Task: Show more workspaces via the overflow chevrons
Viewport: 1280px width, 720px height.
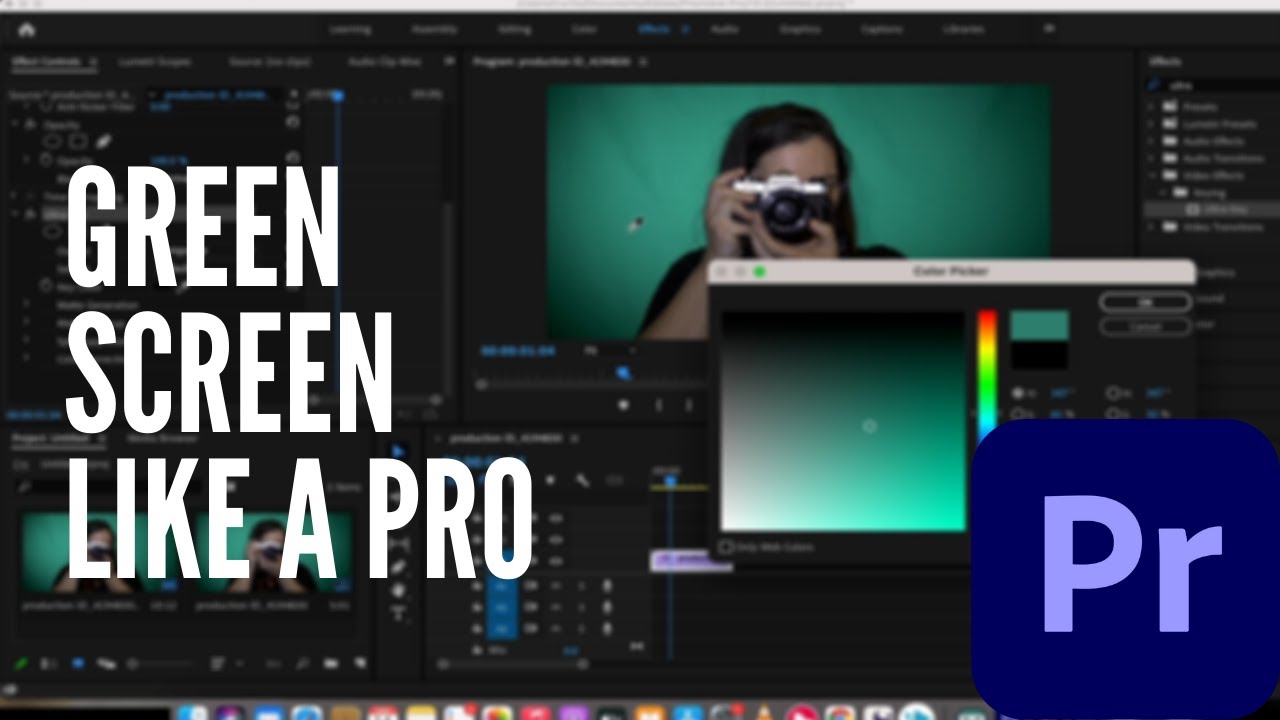Action: tap(1049, 29)
